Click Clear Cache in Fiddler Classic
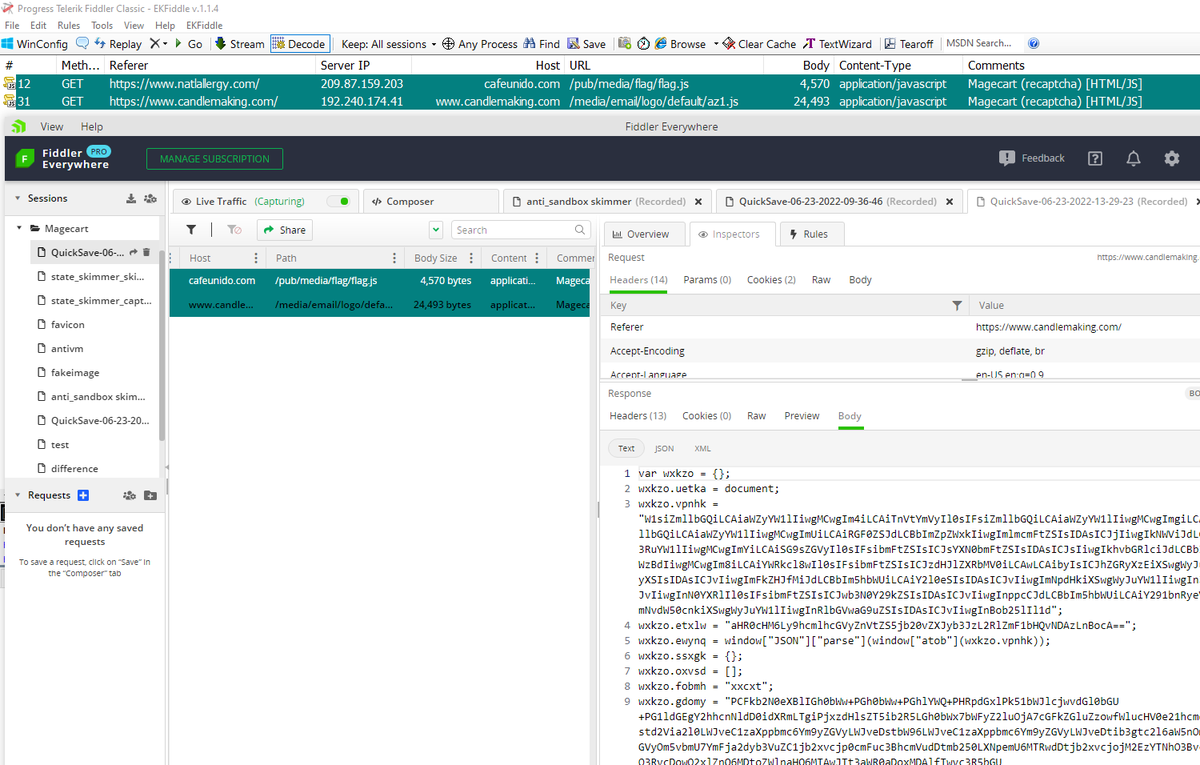Viewport: 1200px width, 765px height. (x=760, y=44)
